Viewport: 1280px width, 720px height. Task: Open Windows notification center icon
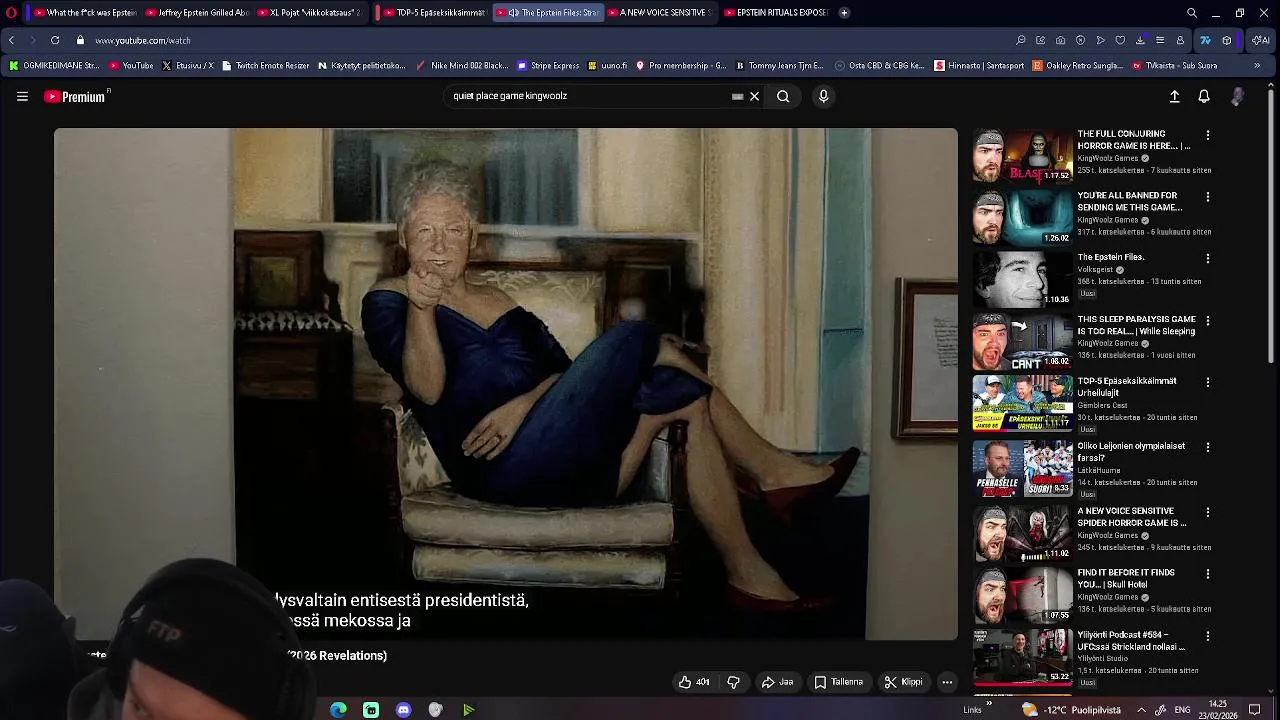[x=1255, y=710]
